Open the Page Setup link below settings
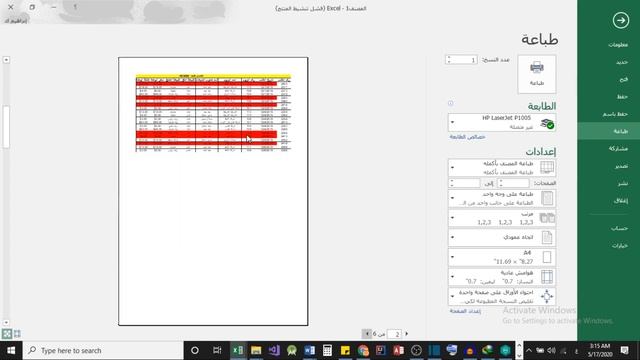 [x=465, y=311]
